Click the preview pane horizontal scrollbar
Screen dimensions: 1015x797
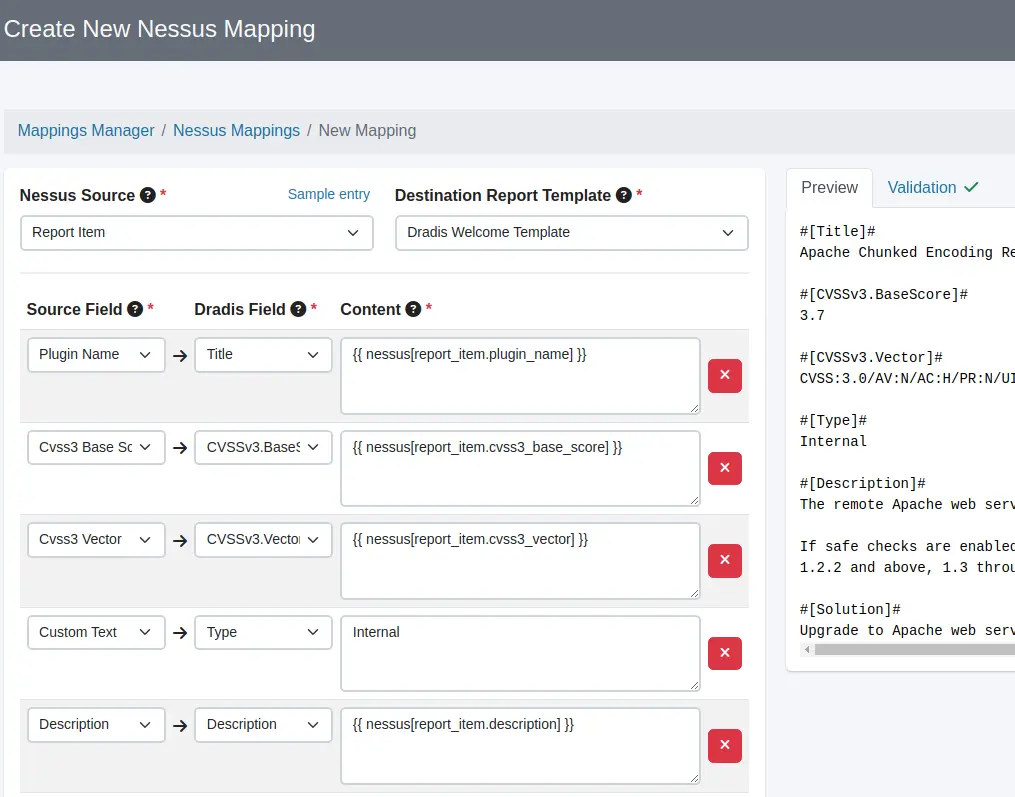point(914,649)
